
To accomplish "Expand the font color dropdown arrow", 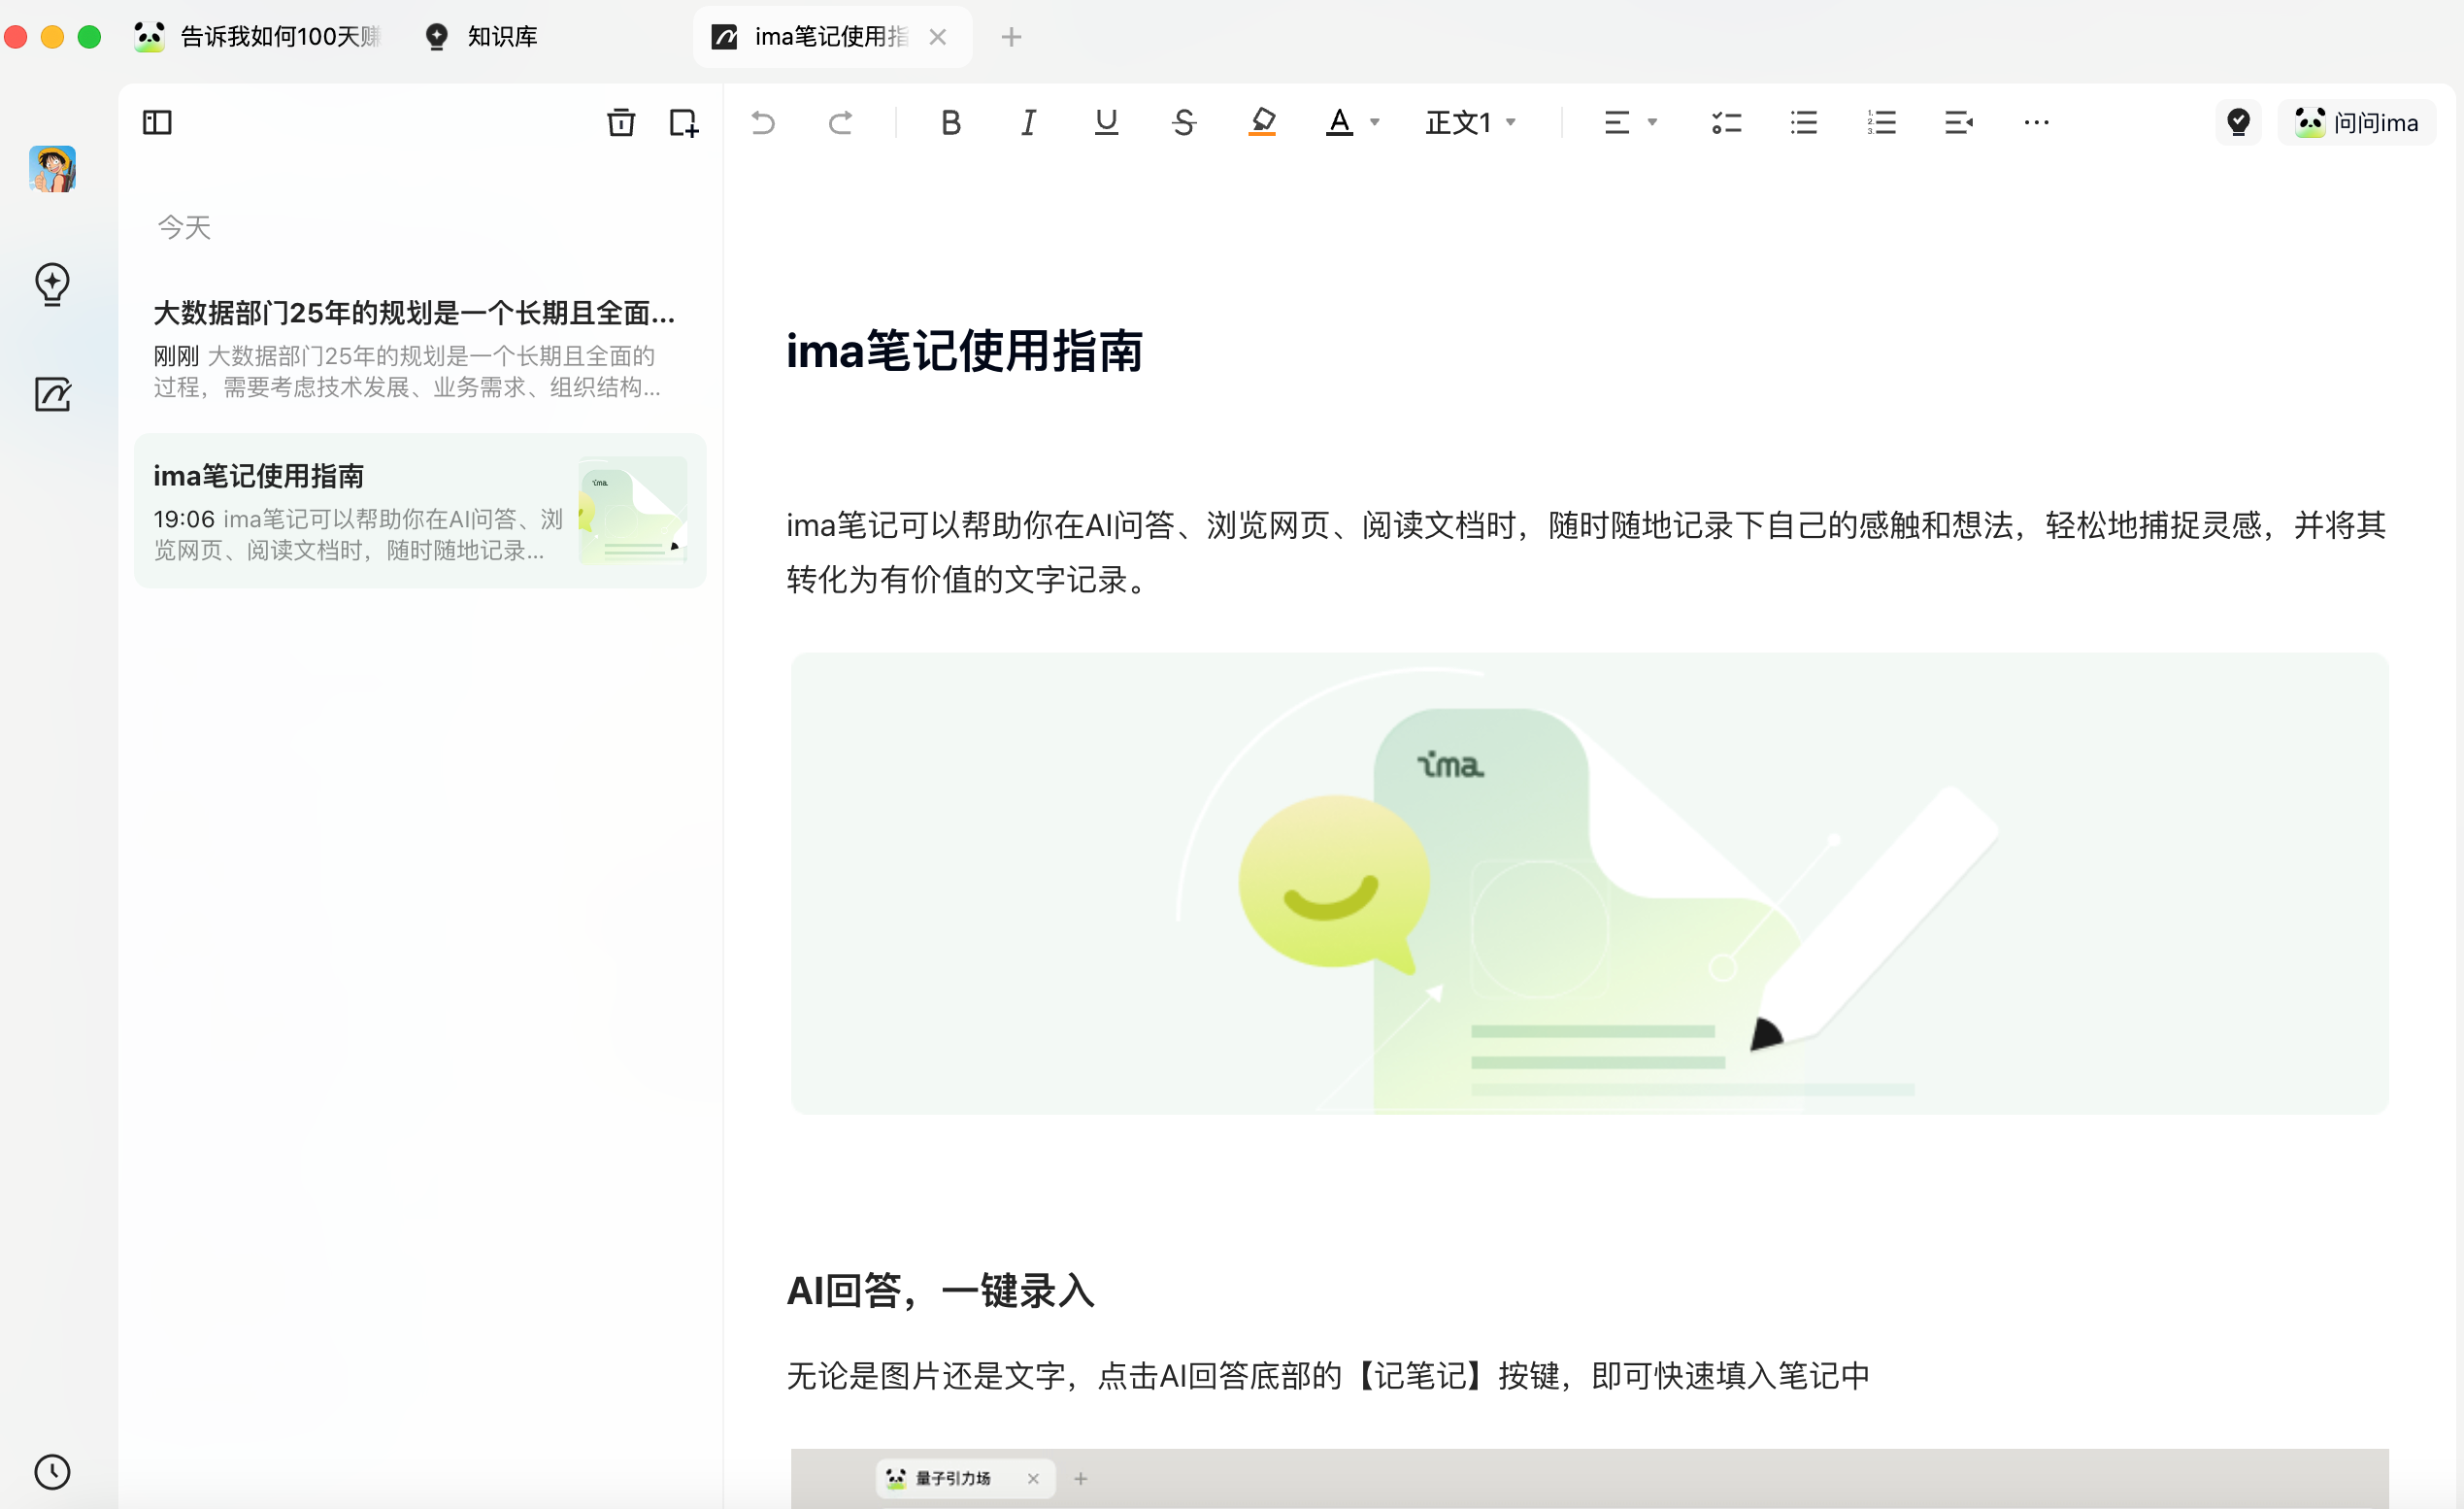I will point(1375,122).
